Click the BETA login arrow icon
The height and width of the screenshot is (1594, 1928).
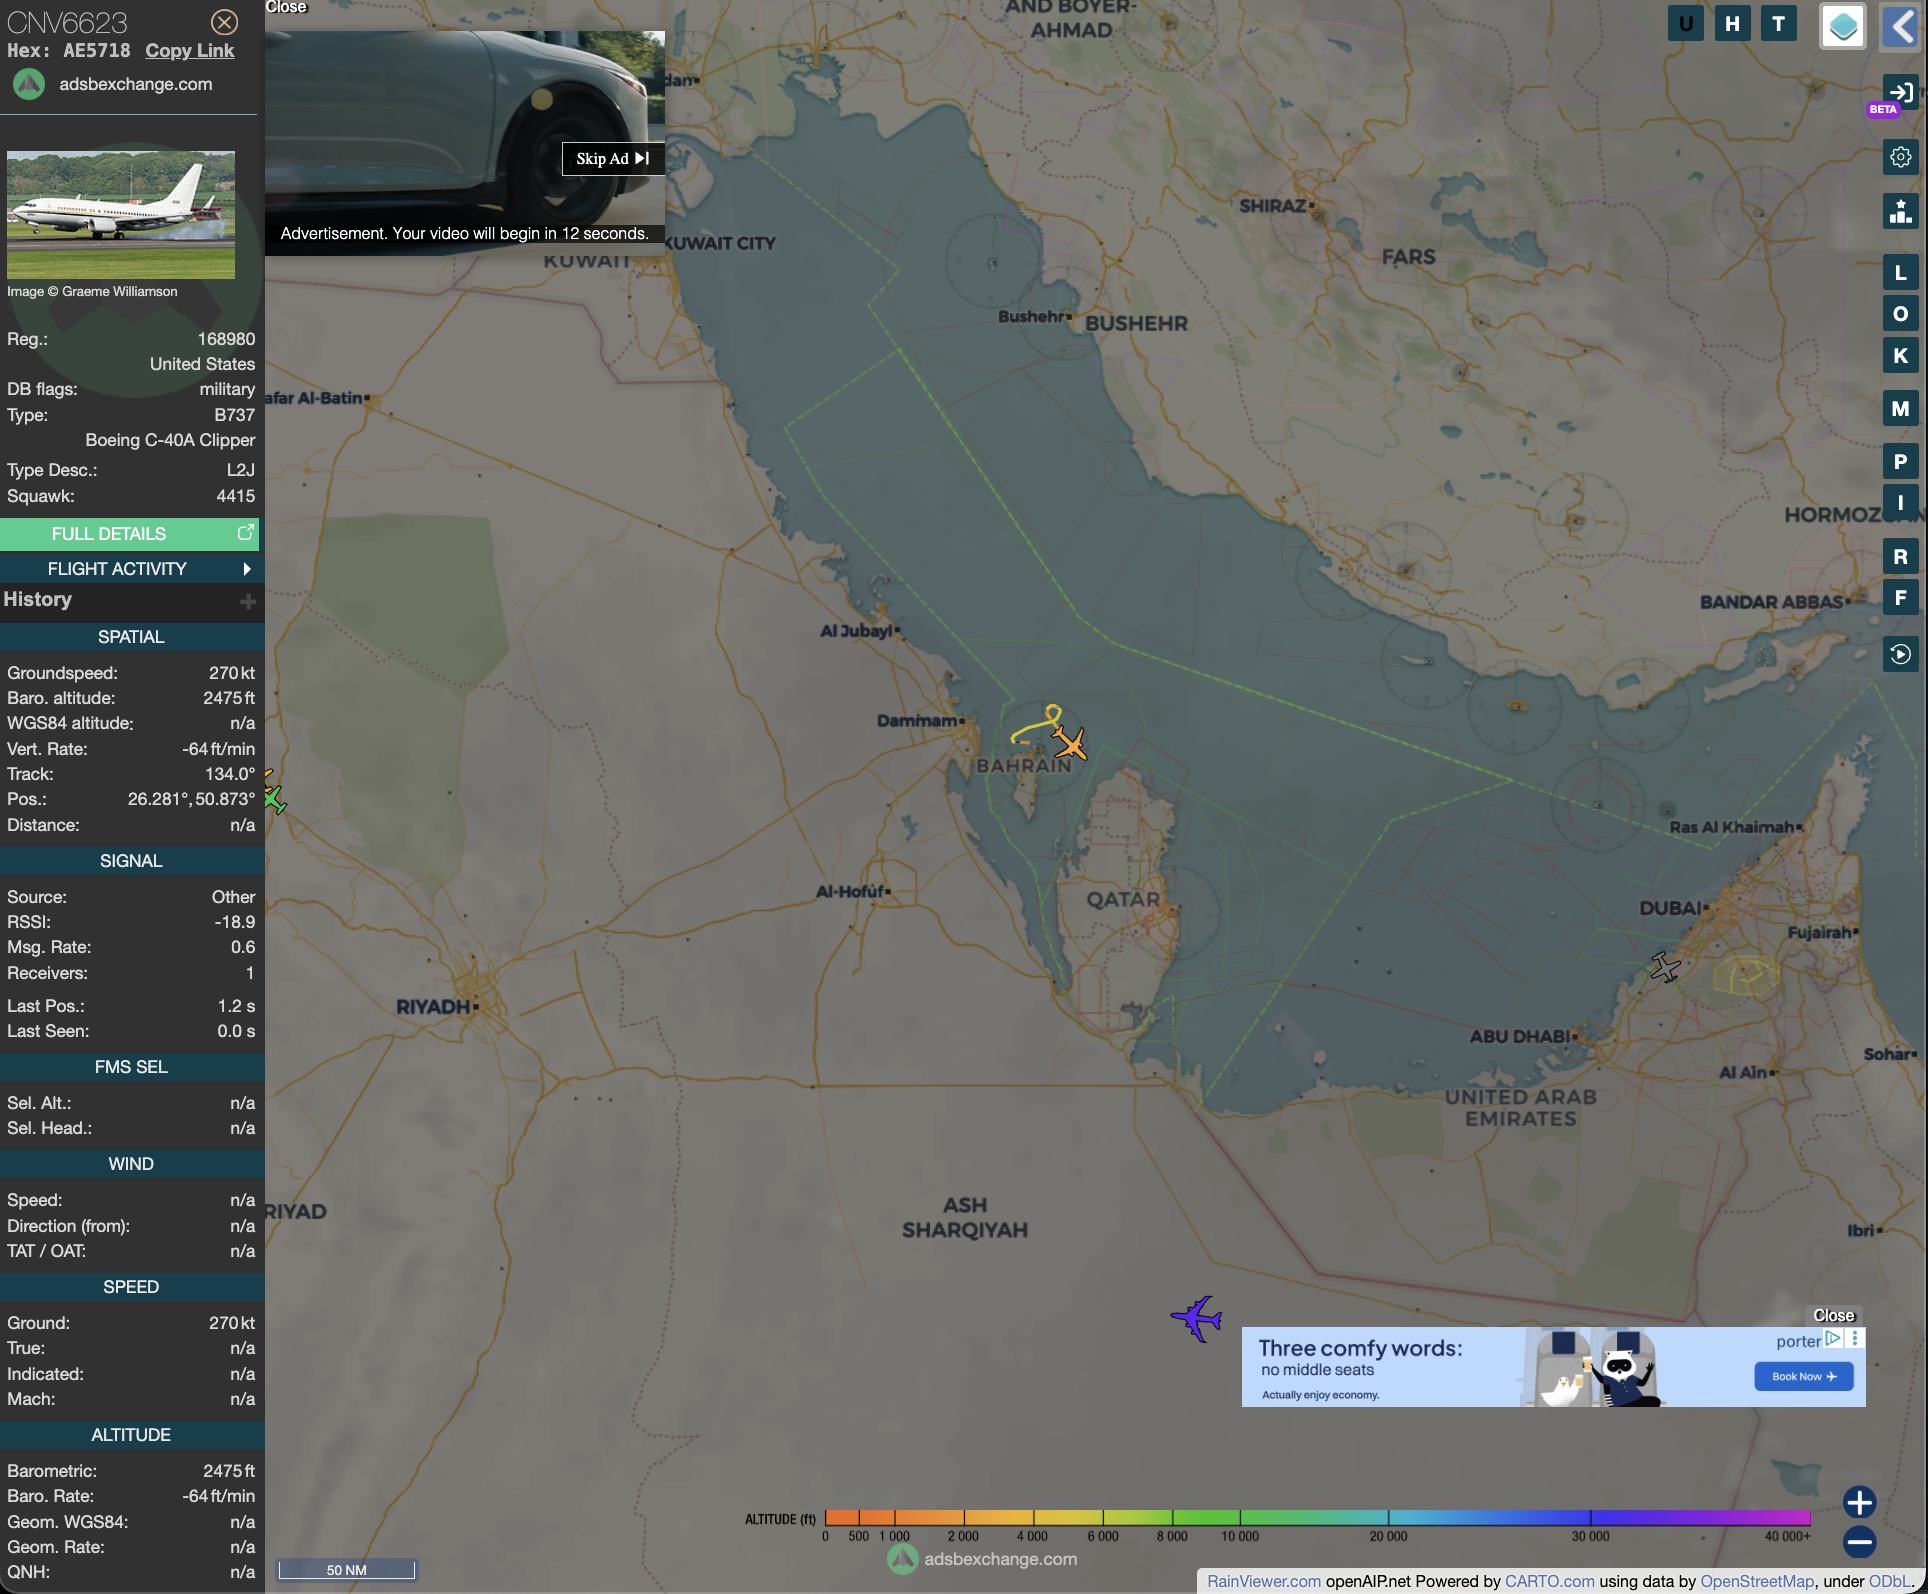pyautogui.click(x=1900, y=93)
